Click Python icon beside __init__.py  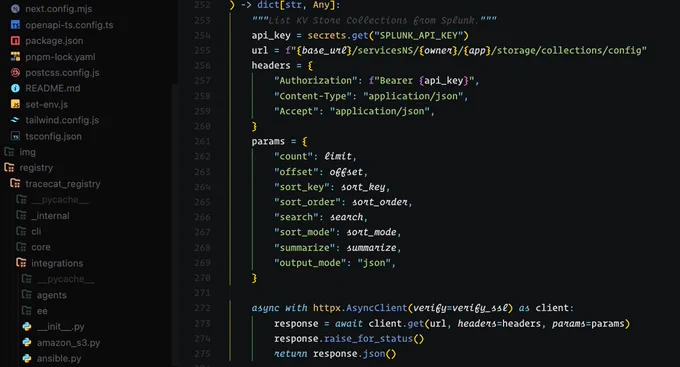click(x=27, y=327)
